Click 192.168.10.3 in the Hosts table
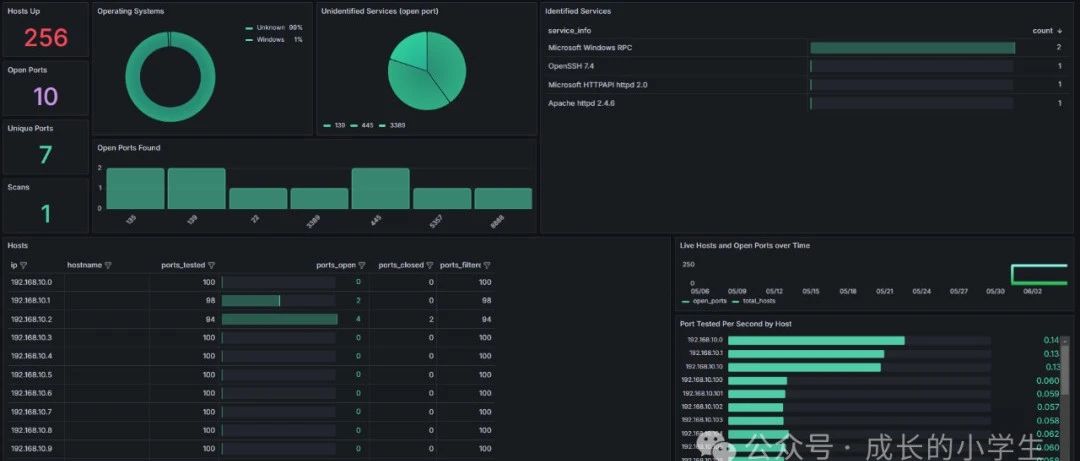 pos(31,338)
